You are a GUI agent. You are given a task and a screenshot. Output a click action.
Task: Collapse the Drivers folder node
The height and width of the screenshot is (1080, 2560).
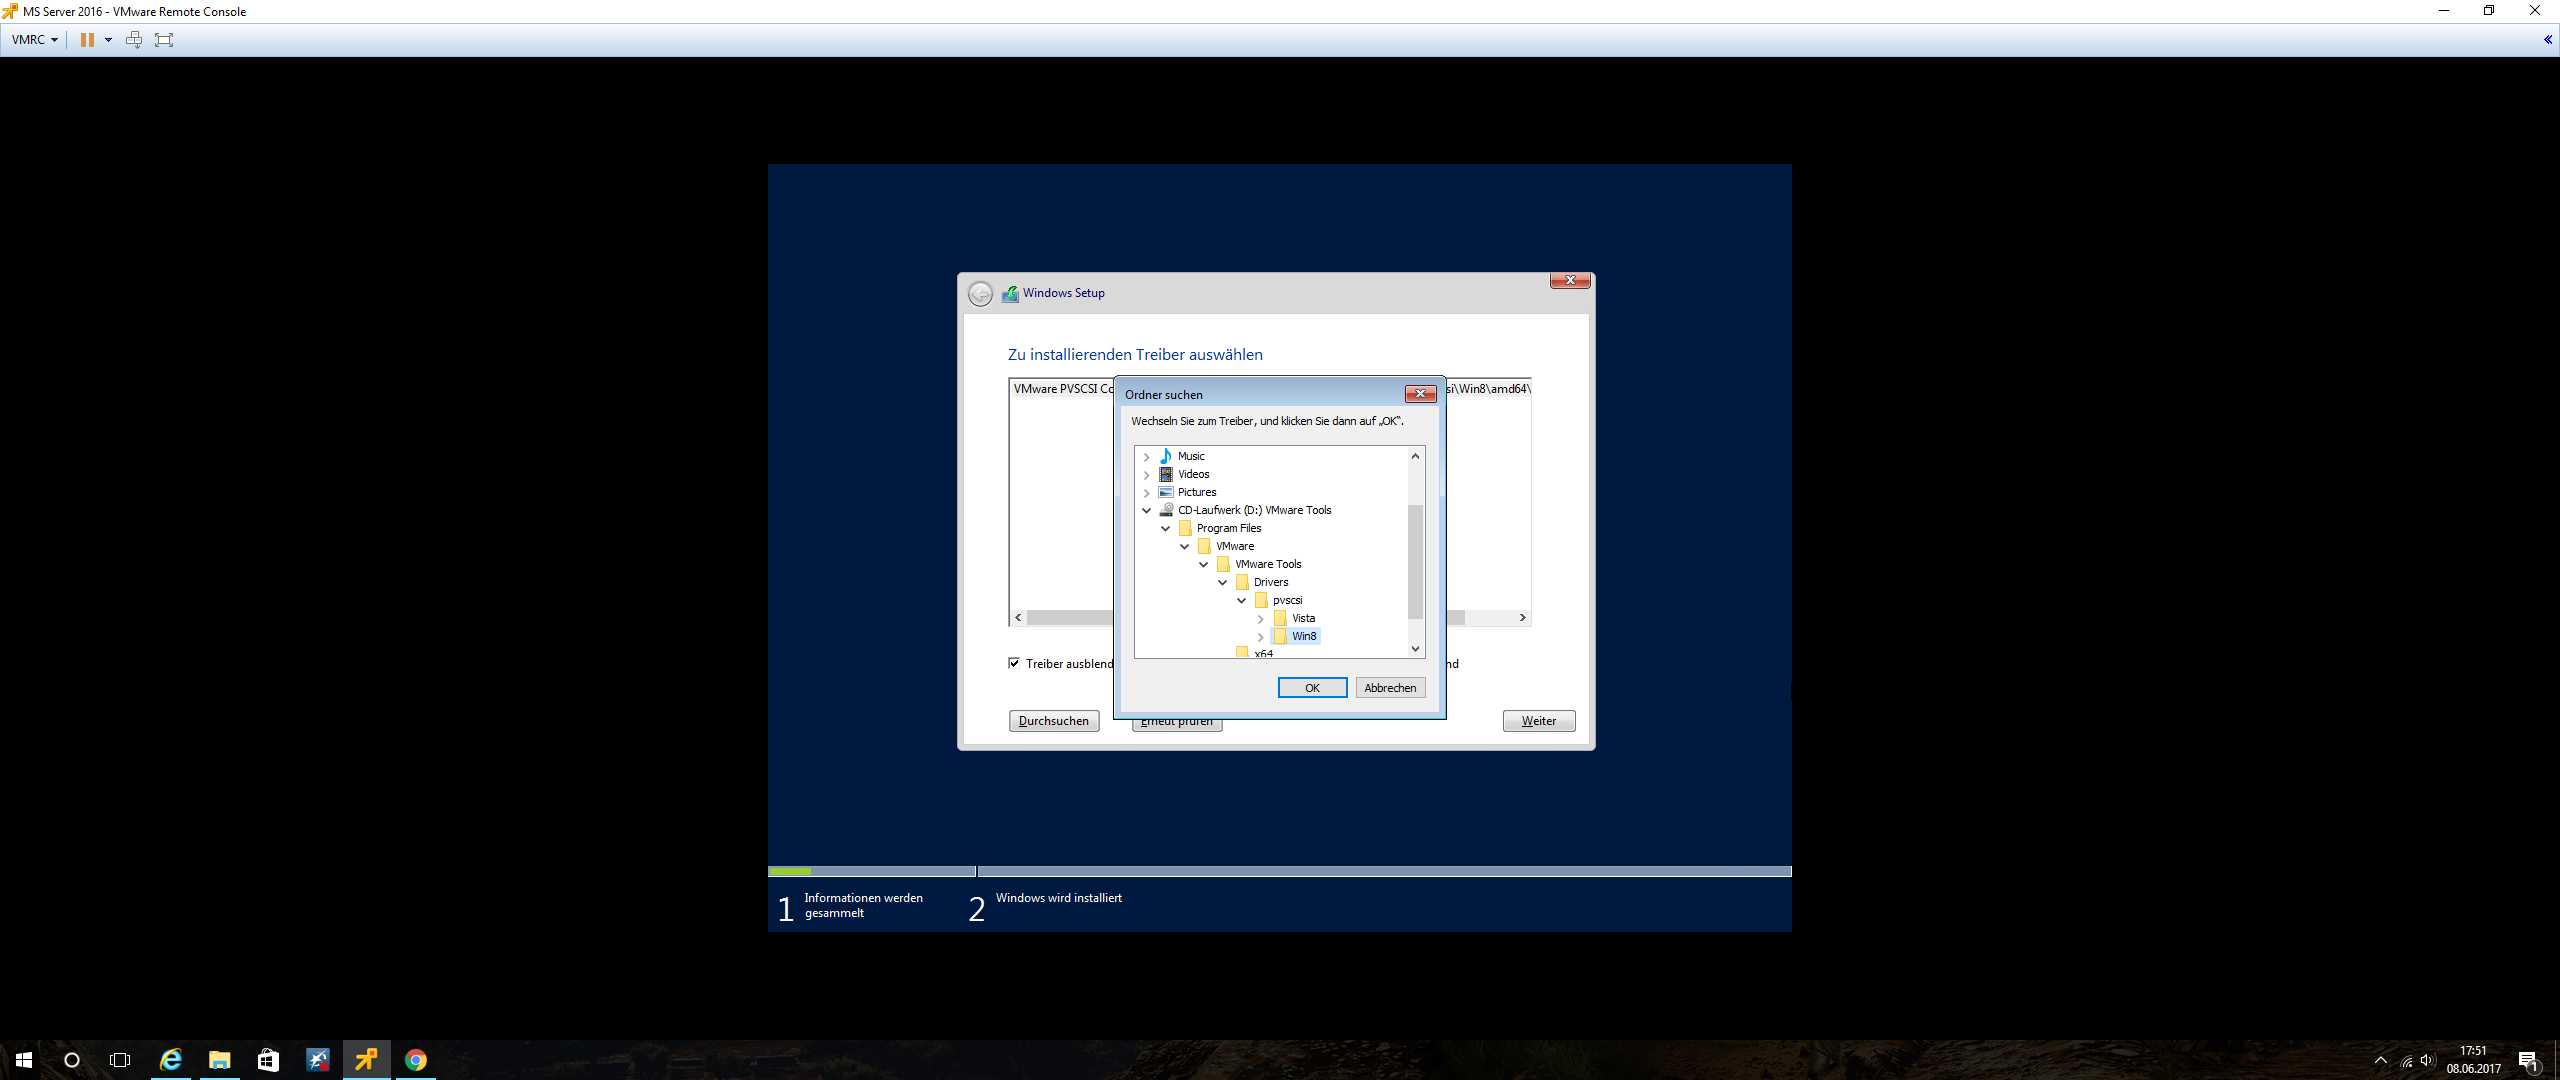coord(1222,582)
